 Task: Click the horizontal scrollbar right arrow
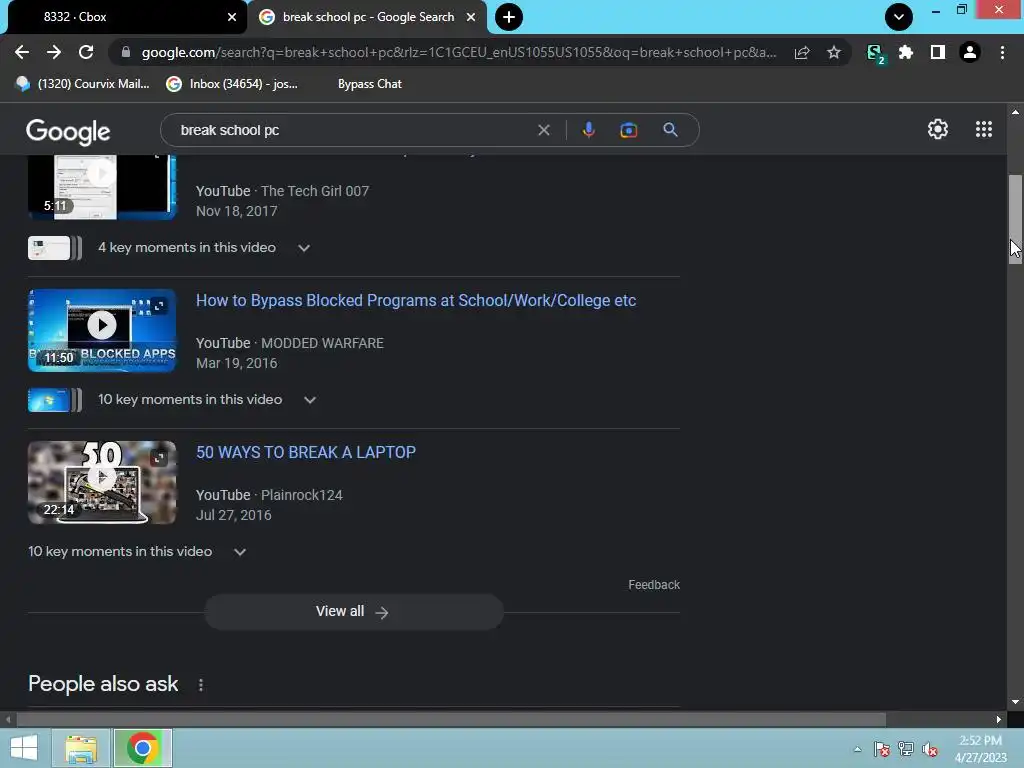pos(999,719)
